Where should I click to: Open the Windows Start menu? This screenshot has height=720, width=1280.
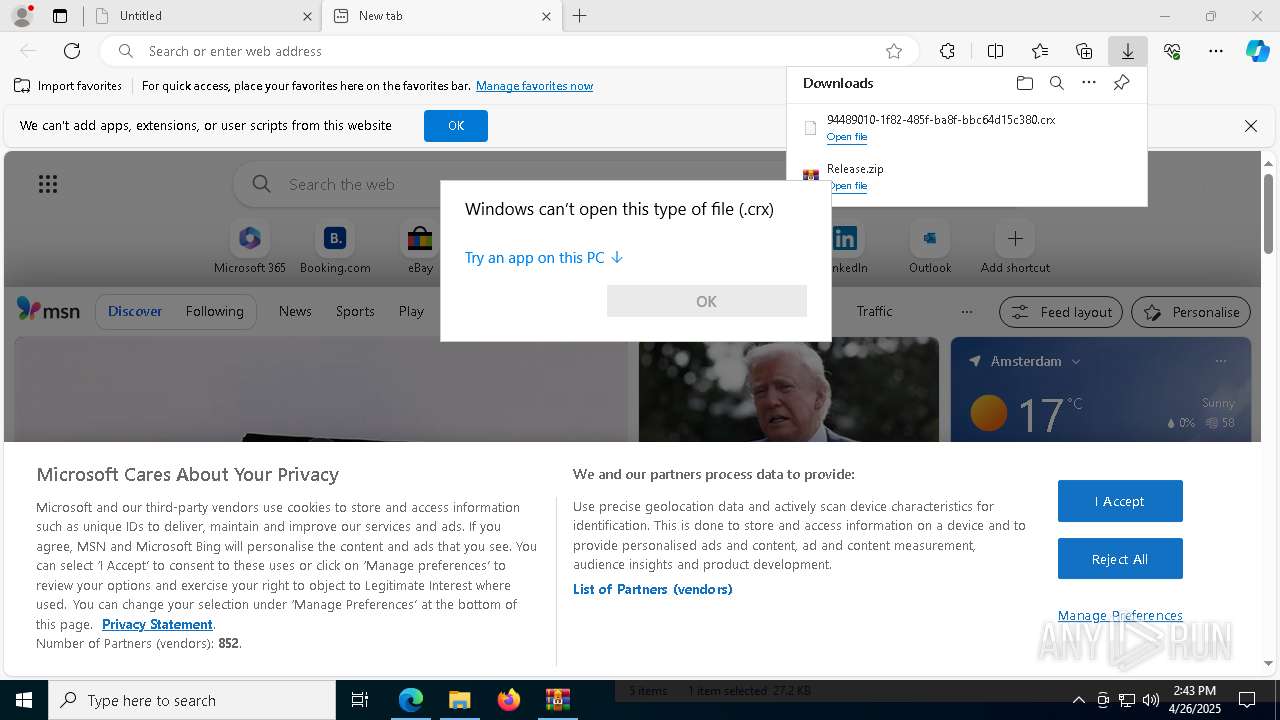pos(24,700)
